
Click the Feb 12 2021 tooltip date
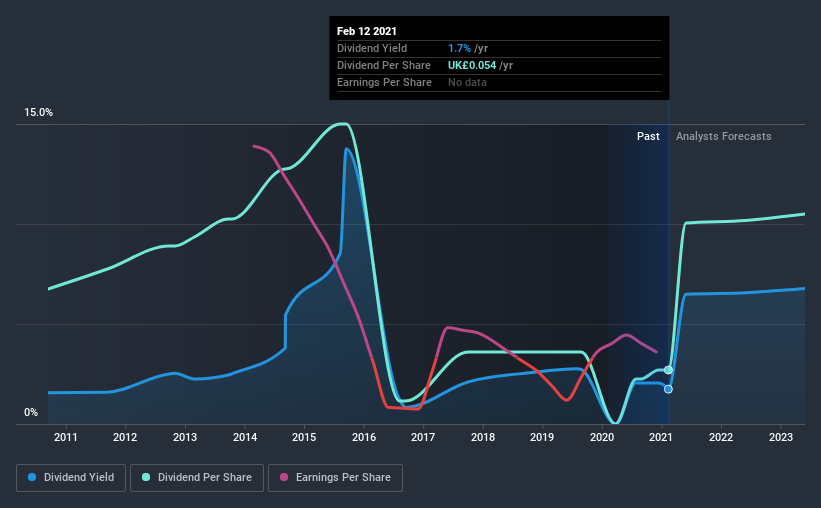pyautogui.click(x=367, y=31)
